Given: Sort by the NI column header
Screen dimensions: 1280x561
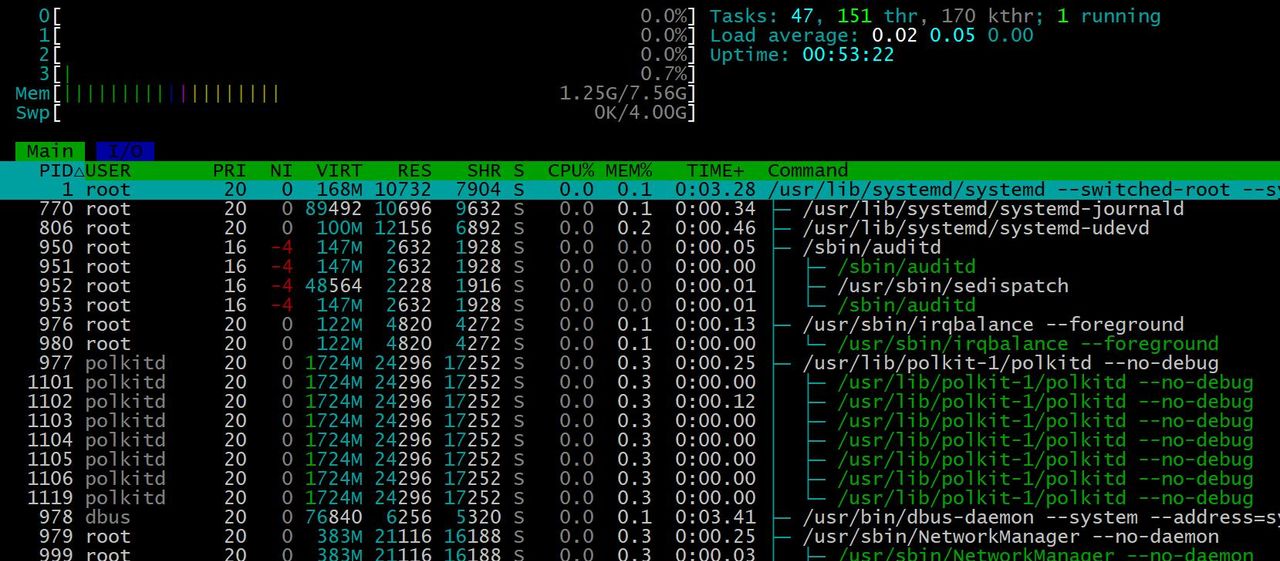Looking at the screenshot, I should 281,170.
